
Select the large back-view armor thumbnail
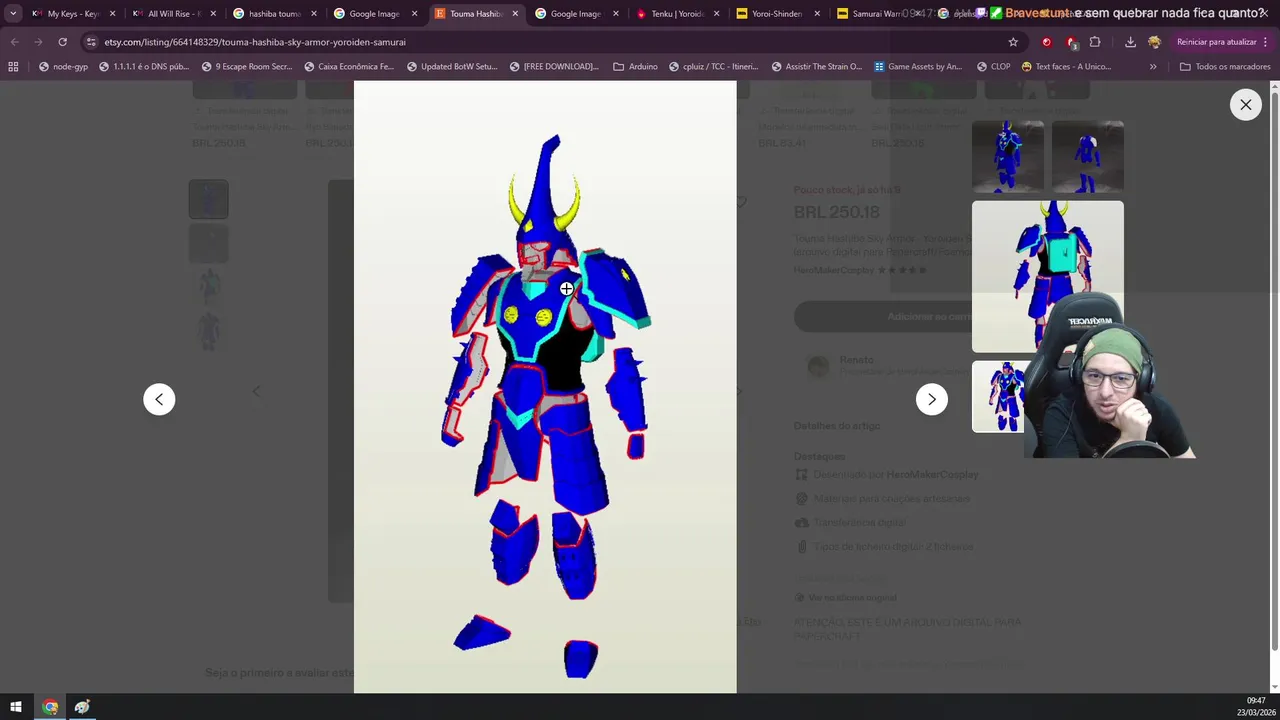[1048, 276]
